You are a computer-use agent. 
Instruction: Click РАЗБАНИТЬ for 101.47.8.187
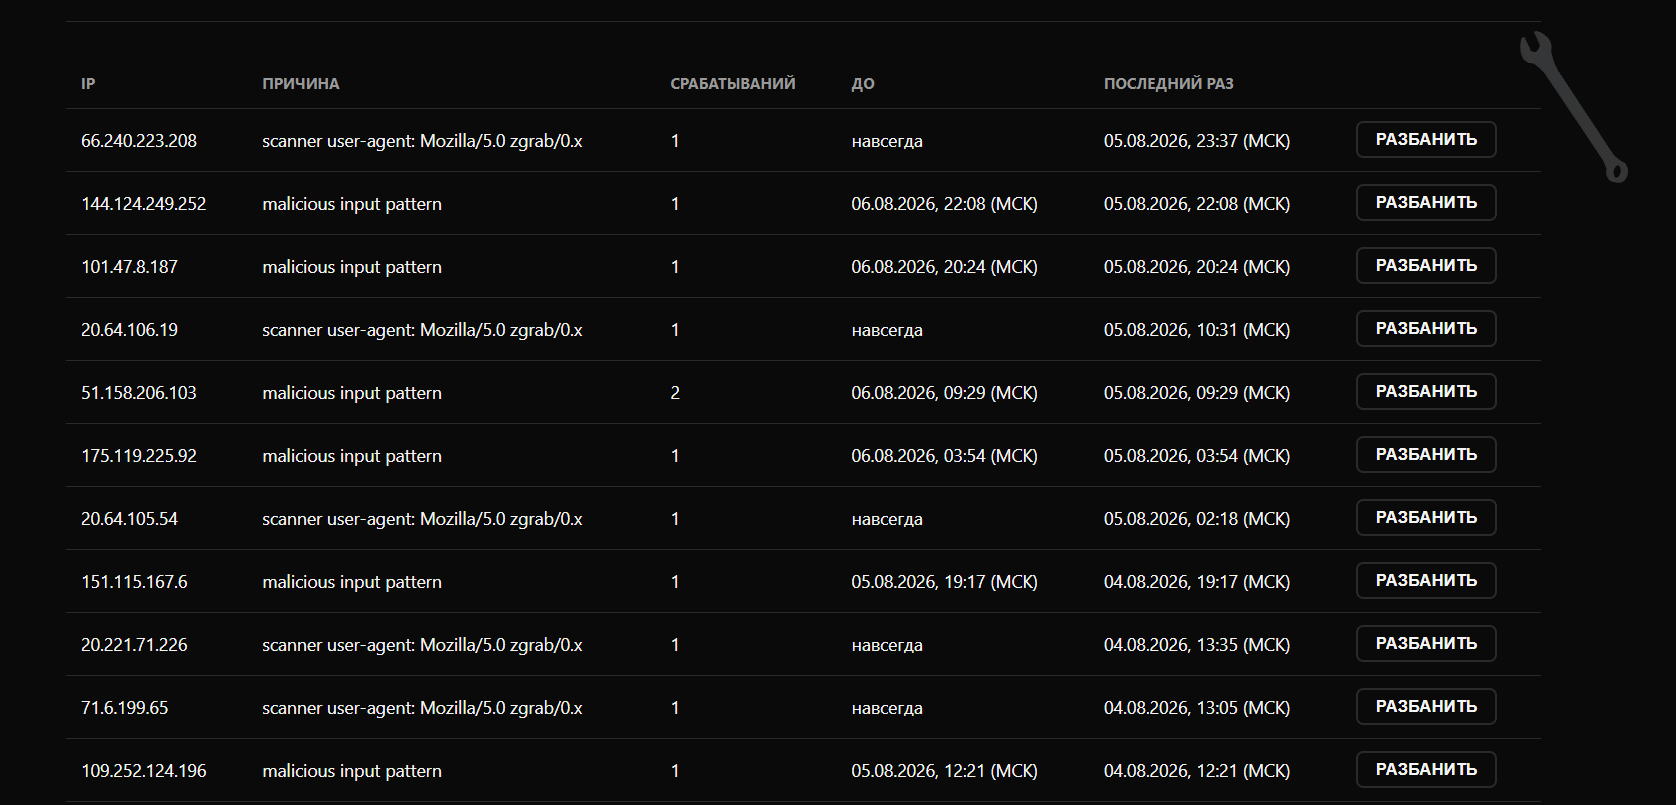1426,266
